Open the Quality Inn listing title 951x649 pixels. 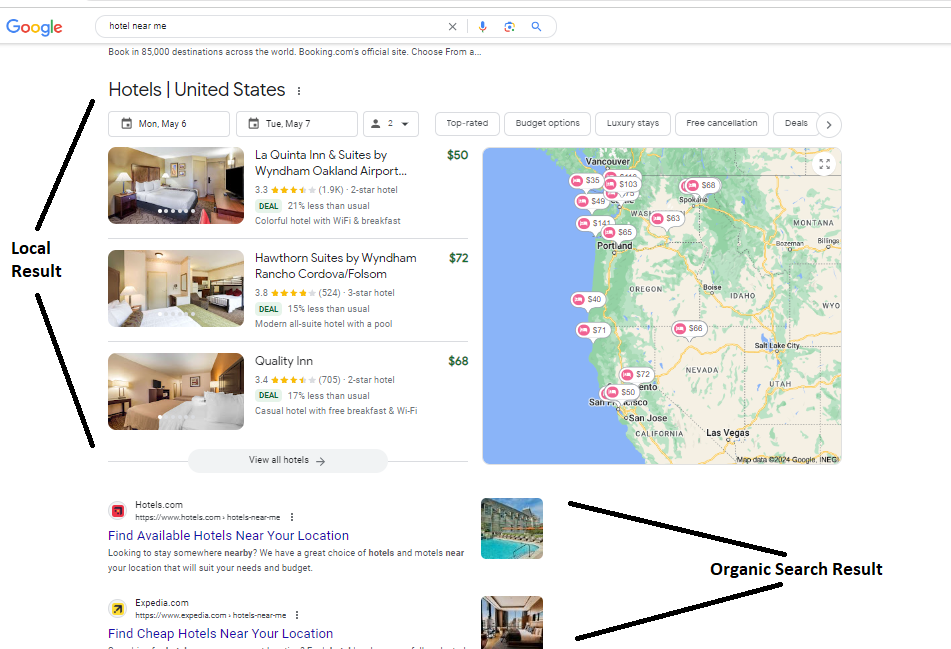[284, 361]
